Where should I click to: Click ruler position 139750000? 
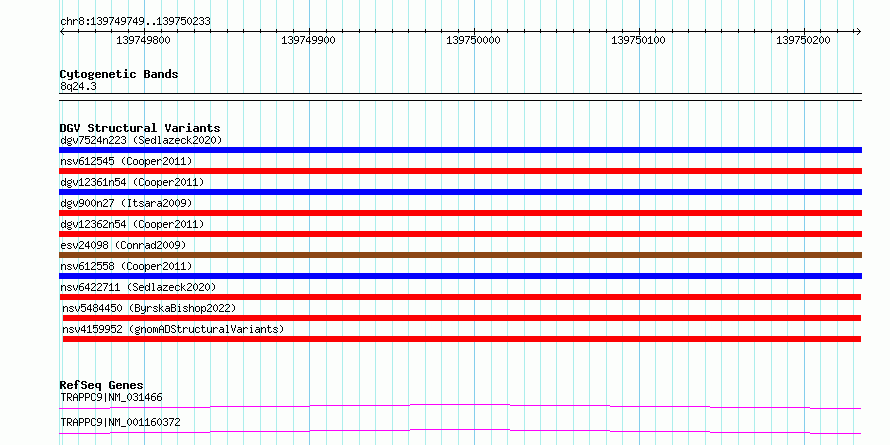point(473,40)
